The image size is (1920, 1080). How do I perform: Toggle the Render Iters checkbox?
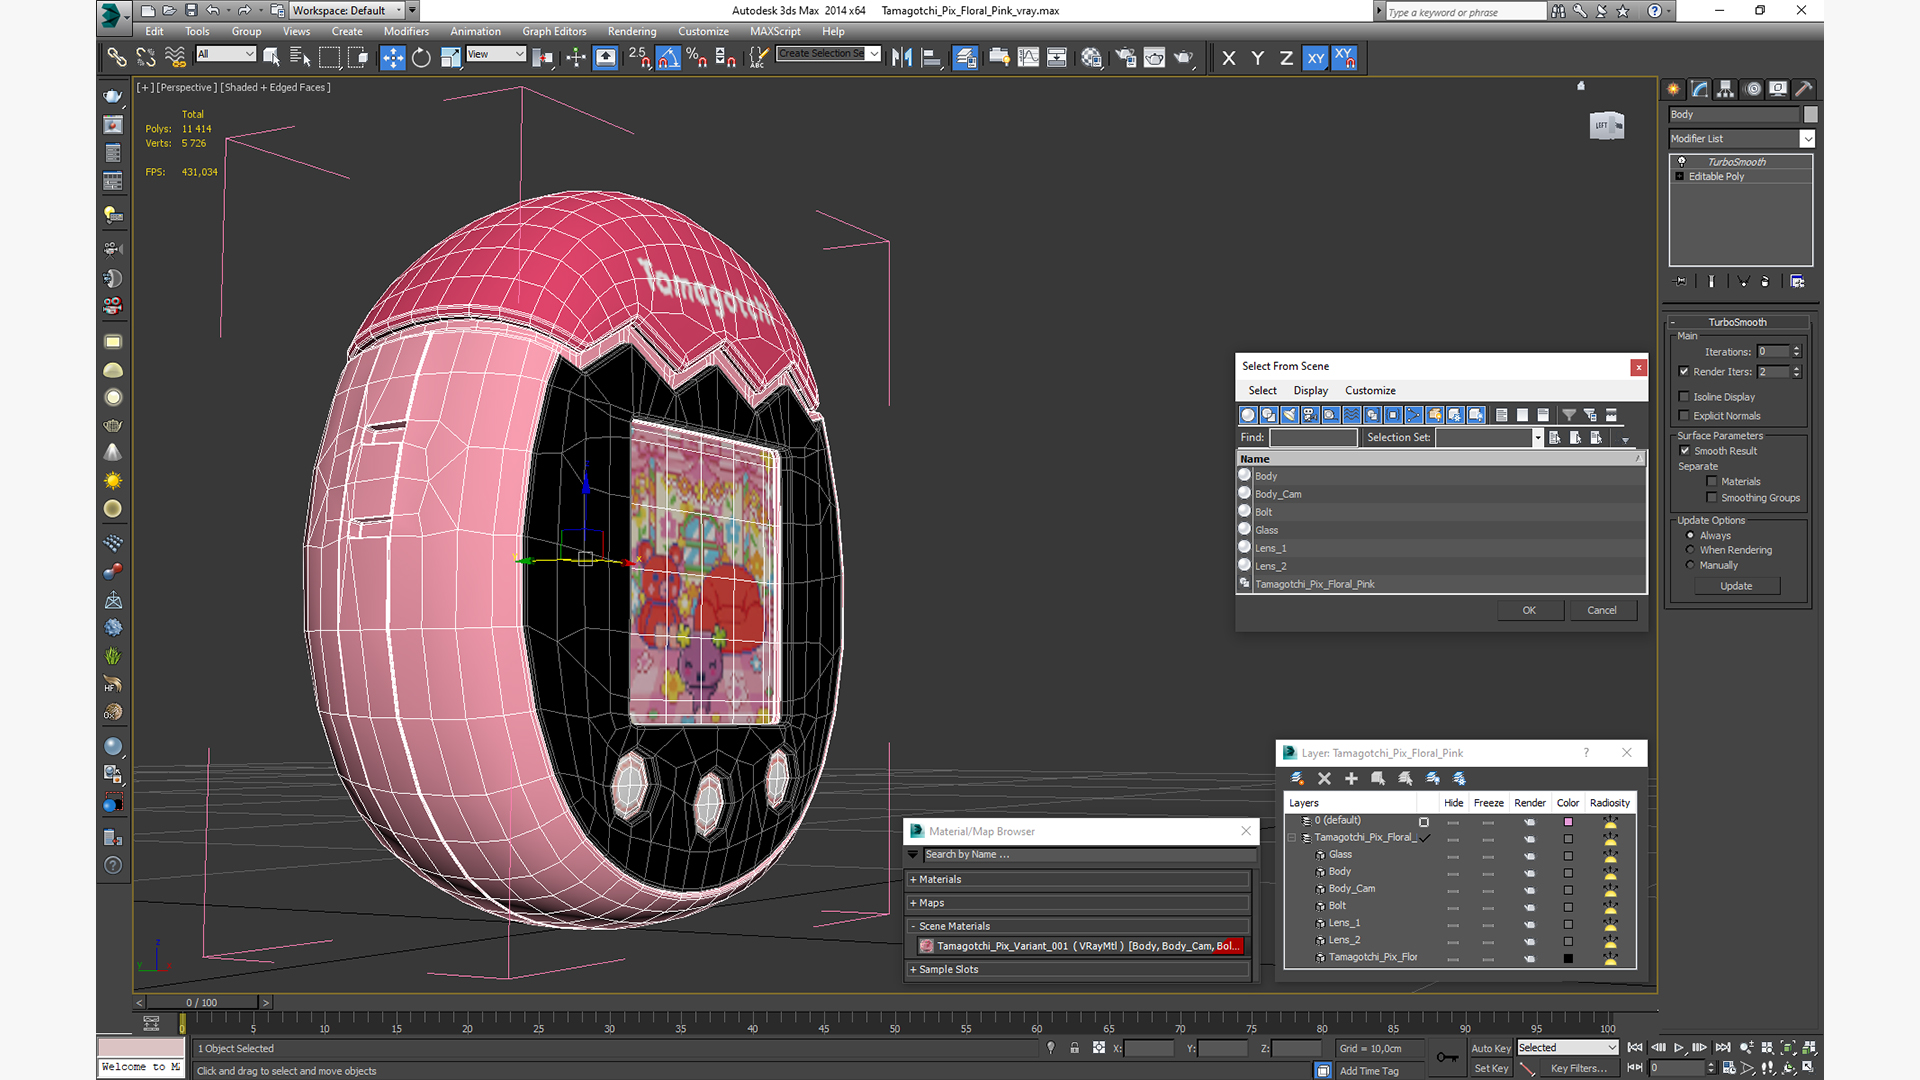click(x=1684, y=372)
